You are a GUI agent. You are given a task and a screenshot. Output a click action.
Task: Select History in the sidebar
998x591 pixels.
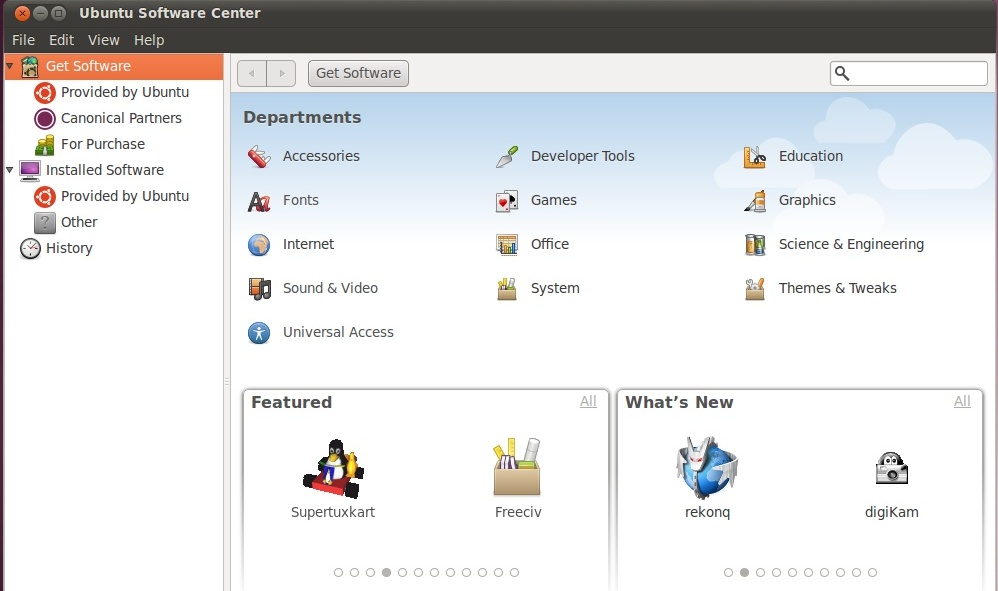pyautogui.click(x=69, y=248)
